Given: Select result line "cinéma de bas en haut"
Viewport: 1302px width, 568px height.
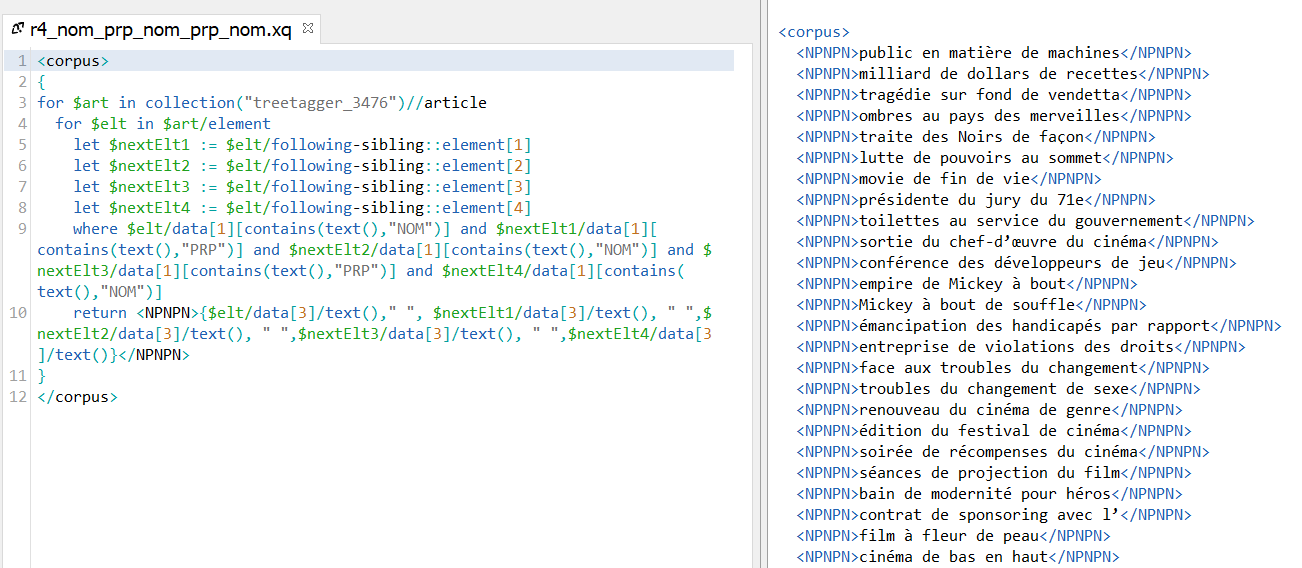Looking at the screenshot, I should tap(953, 557).
